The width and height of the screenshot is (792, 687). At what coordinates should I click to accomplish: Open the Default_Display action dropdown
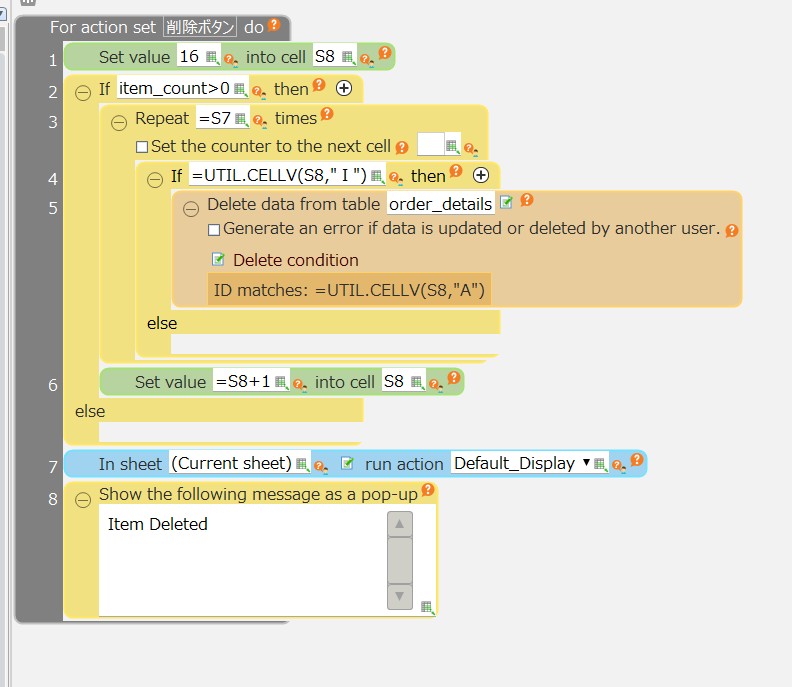click(585, 464)
